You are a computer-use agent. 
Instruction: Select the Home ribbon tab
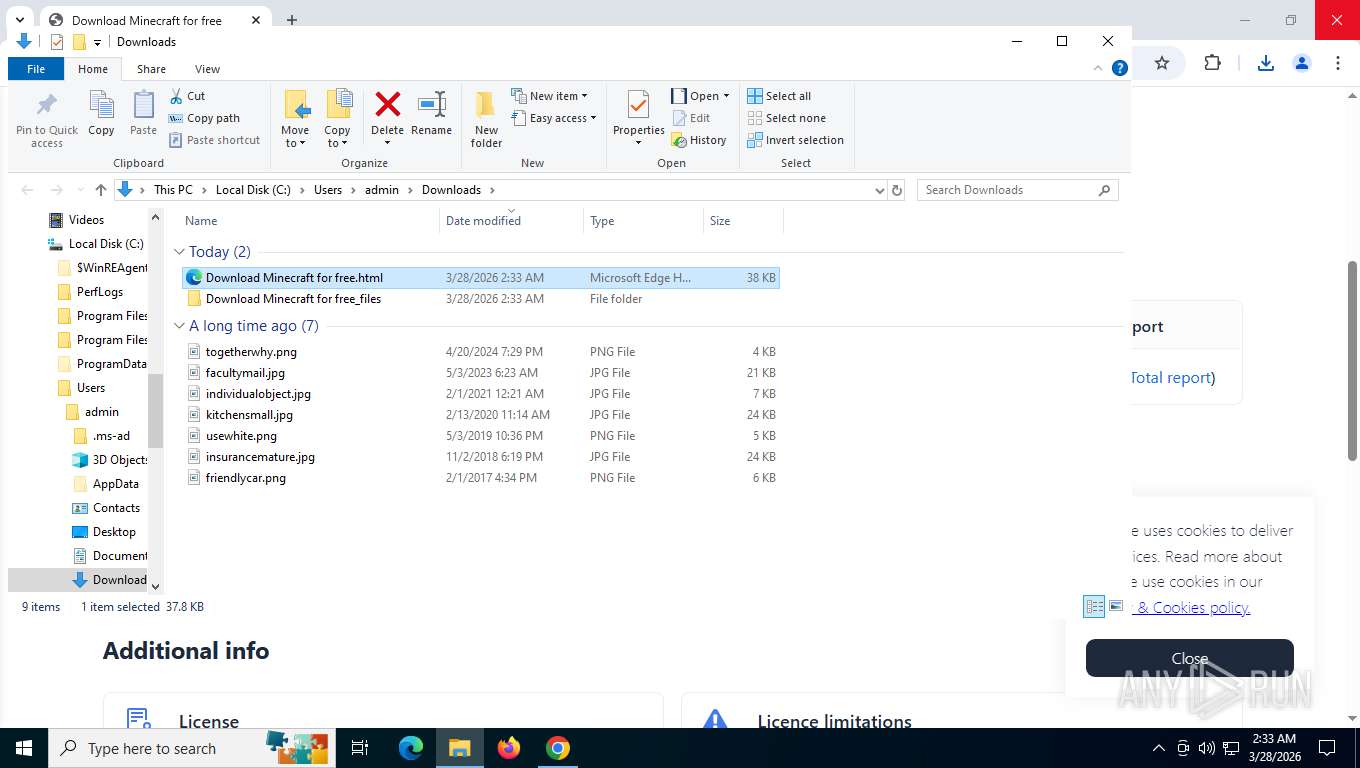pyautogui.click(x=93, y=69)
